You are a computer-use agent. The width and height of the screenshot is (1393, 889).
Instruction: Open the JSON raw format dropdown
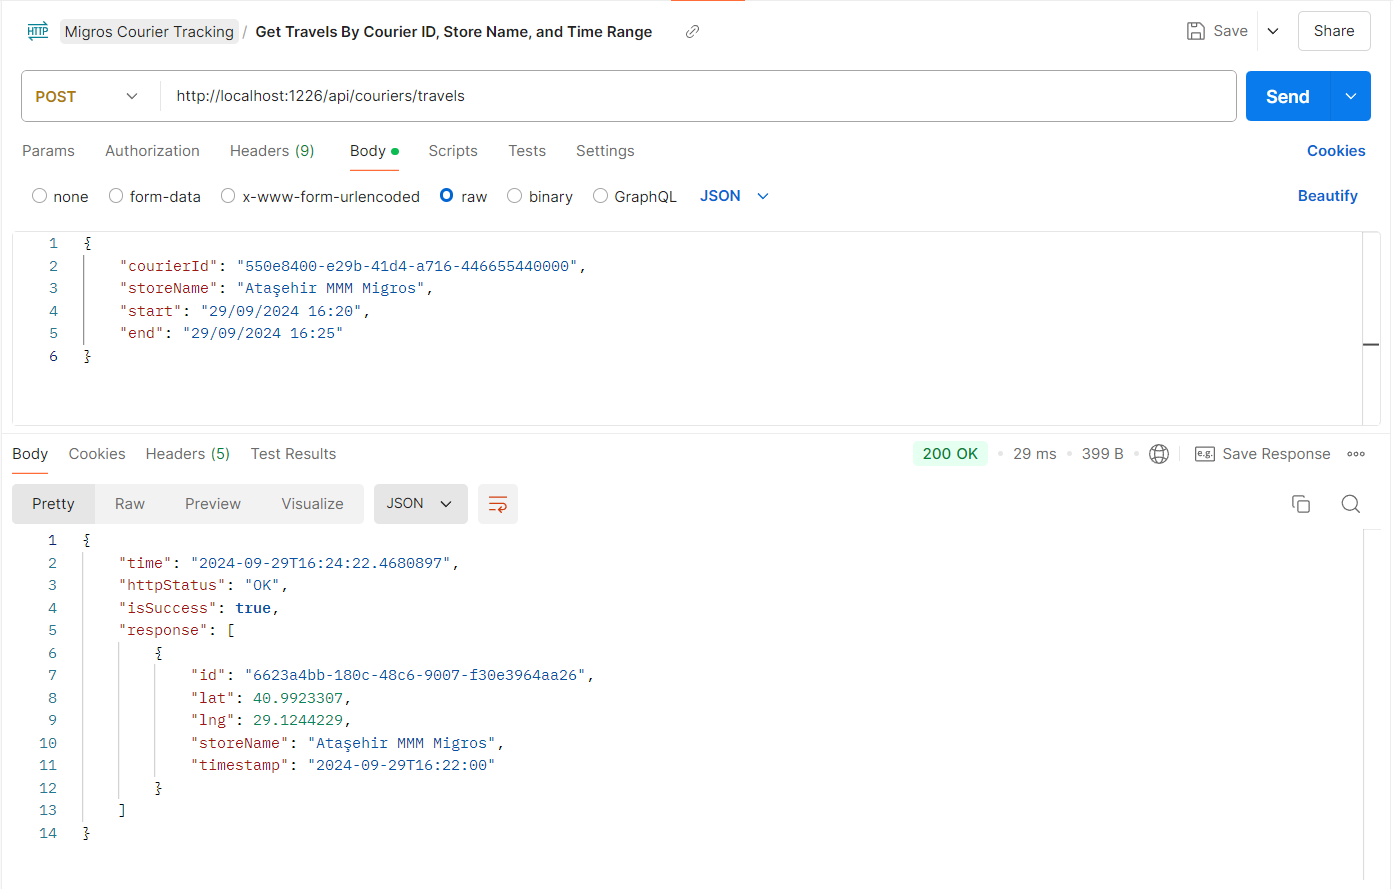[x=734, y=196]
